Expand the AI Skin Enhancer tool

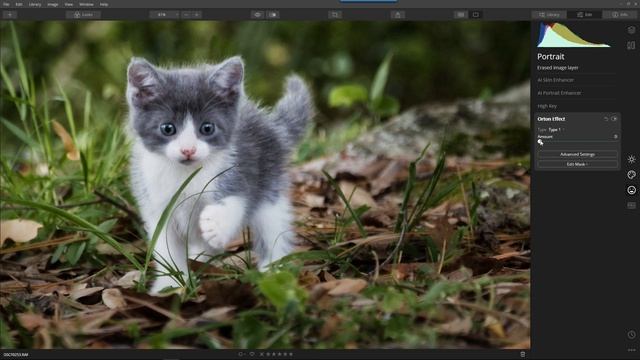pos(556,80)
